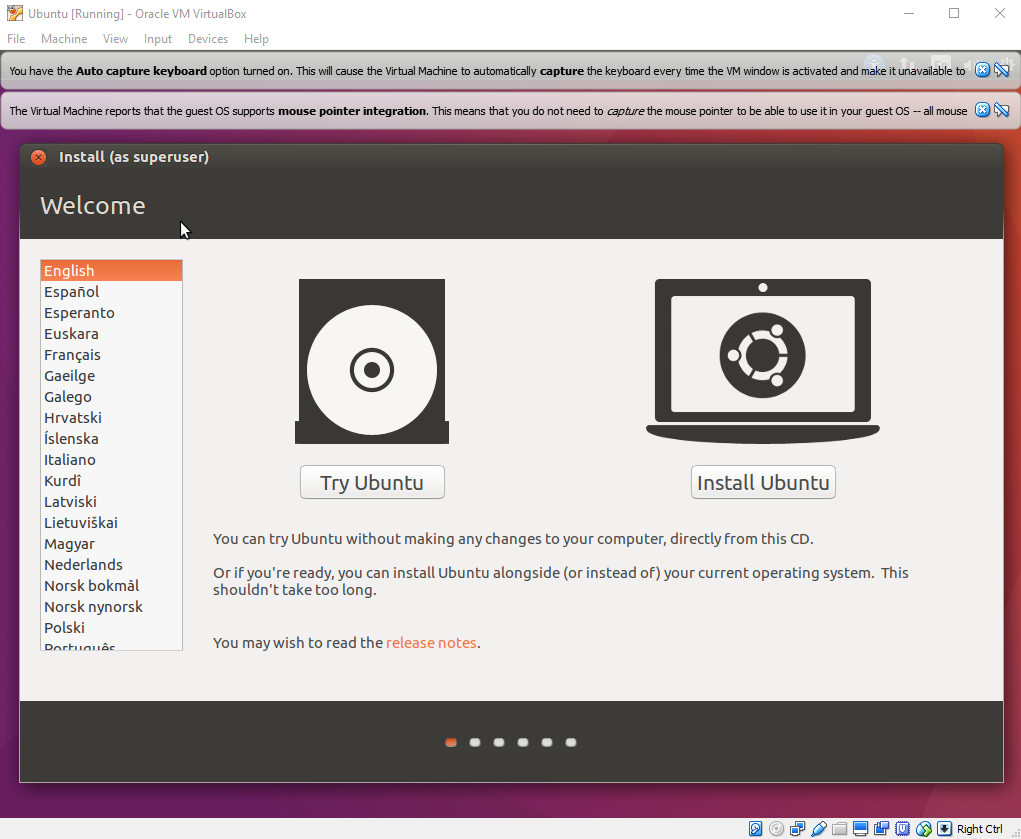Select English in the language list
The height and width of the screenshot is (839, 1021).
tap(111, 270)
